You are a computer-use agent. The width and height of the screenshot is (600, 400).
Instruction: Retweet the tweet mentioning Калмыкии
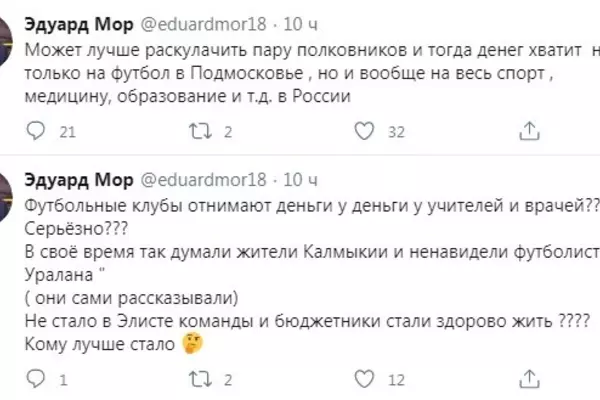(200, 380)
